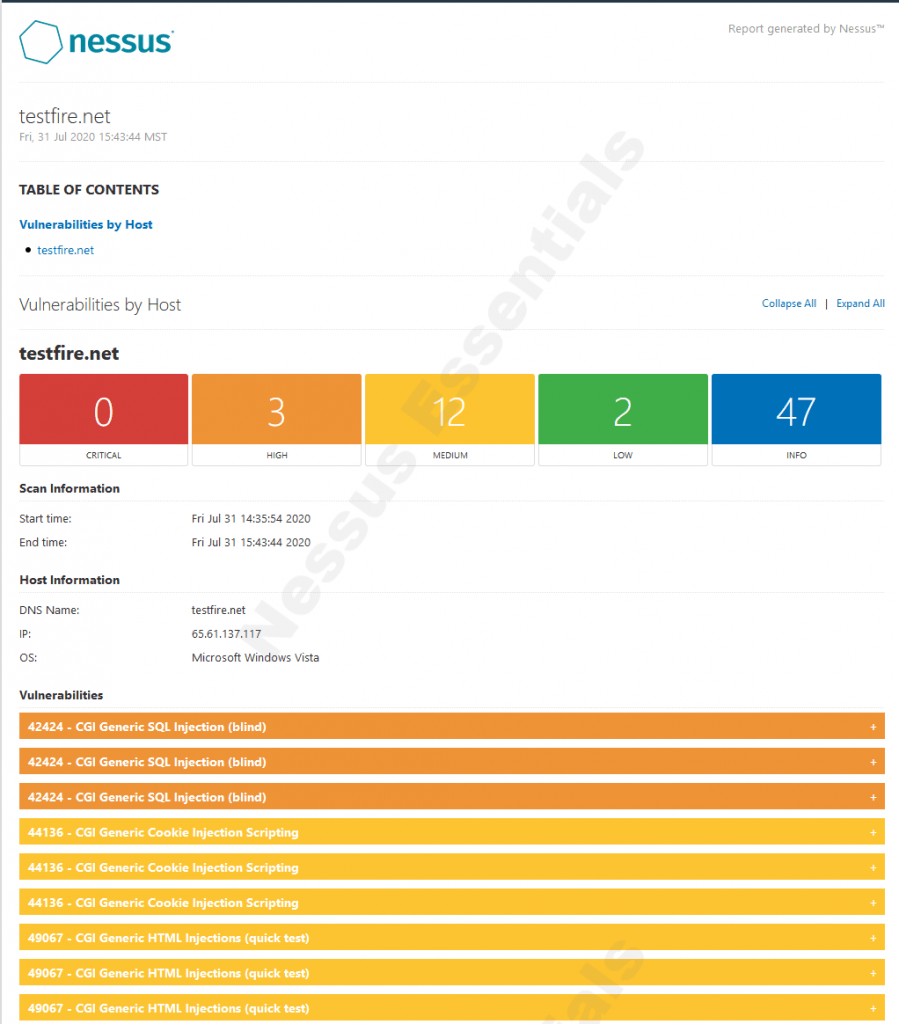Screen dimensions: 899x1024
Task: Click the CRITICAL severity tile showing 0
Action: pos(103,410)
